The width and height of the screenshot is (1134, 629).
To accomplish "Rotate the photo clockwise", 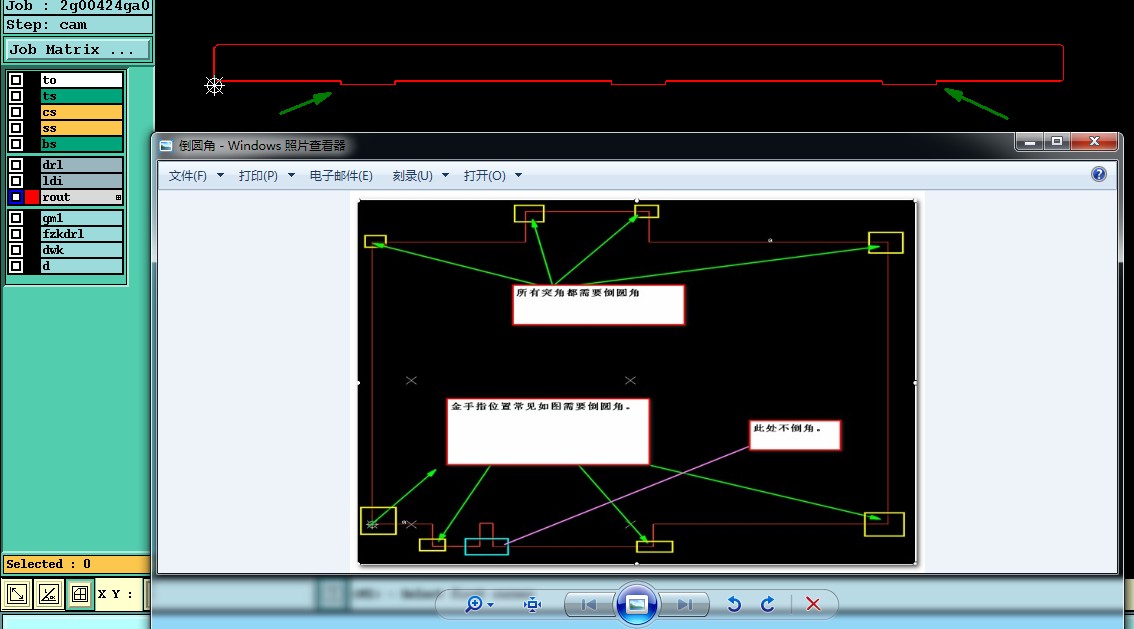I will click(x=767, y=604).
